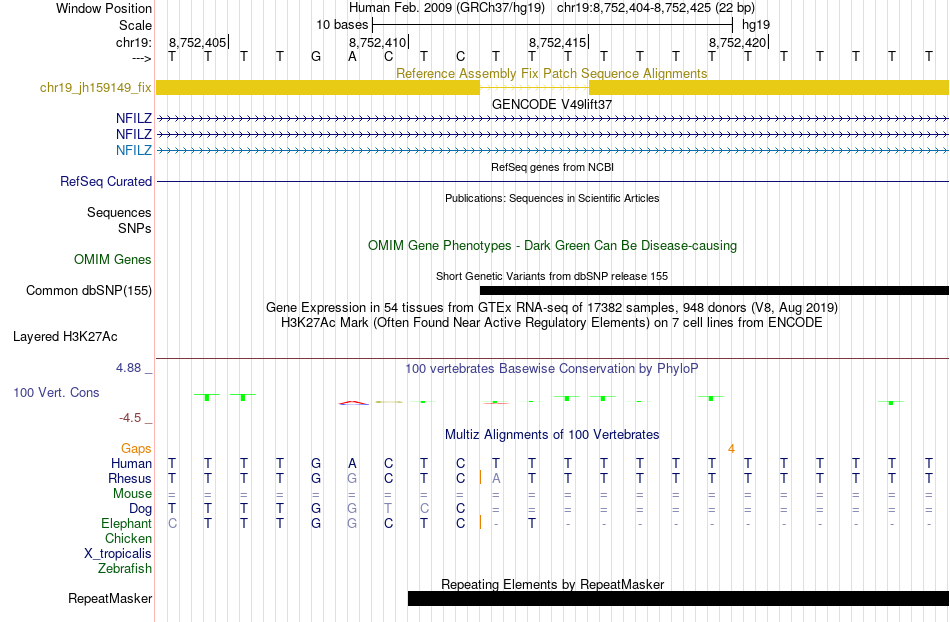Click the hg19 label beside the scale bar
The height and width of the screenshot is (622, 950).
[x=756, y=25]
